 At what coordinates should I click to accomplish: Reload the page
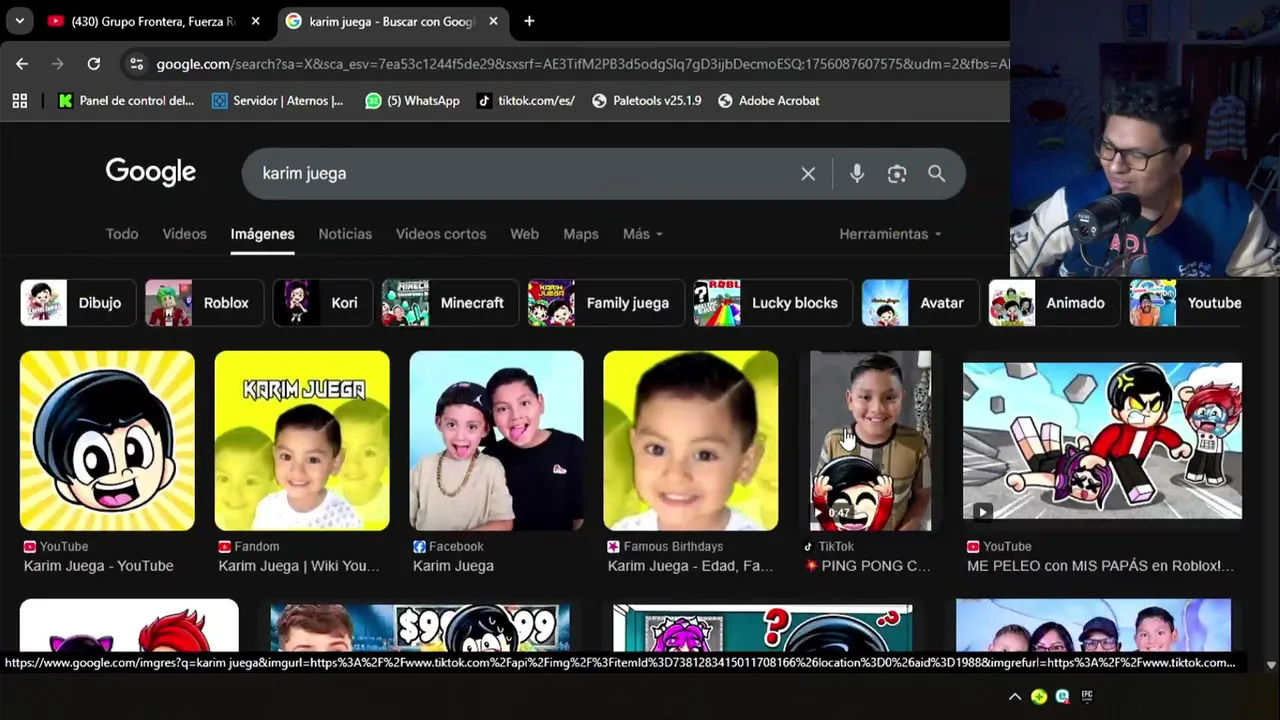(93, 64)
